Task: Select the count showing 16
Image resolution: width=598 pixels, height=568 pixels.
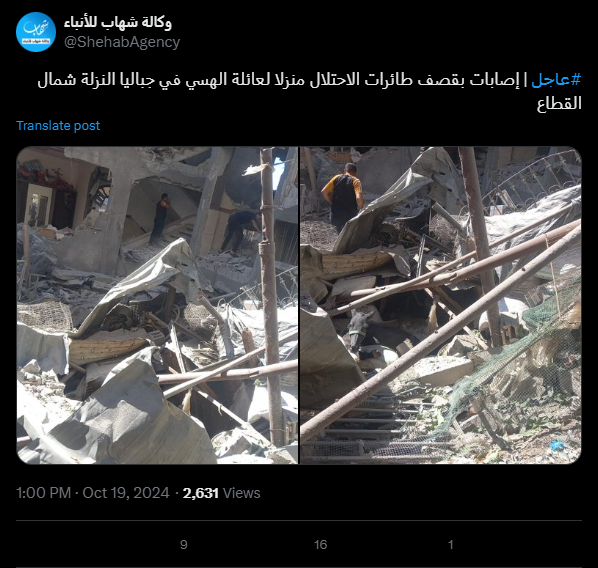Action: click(320, 544)
